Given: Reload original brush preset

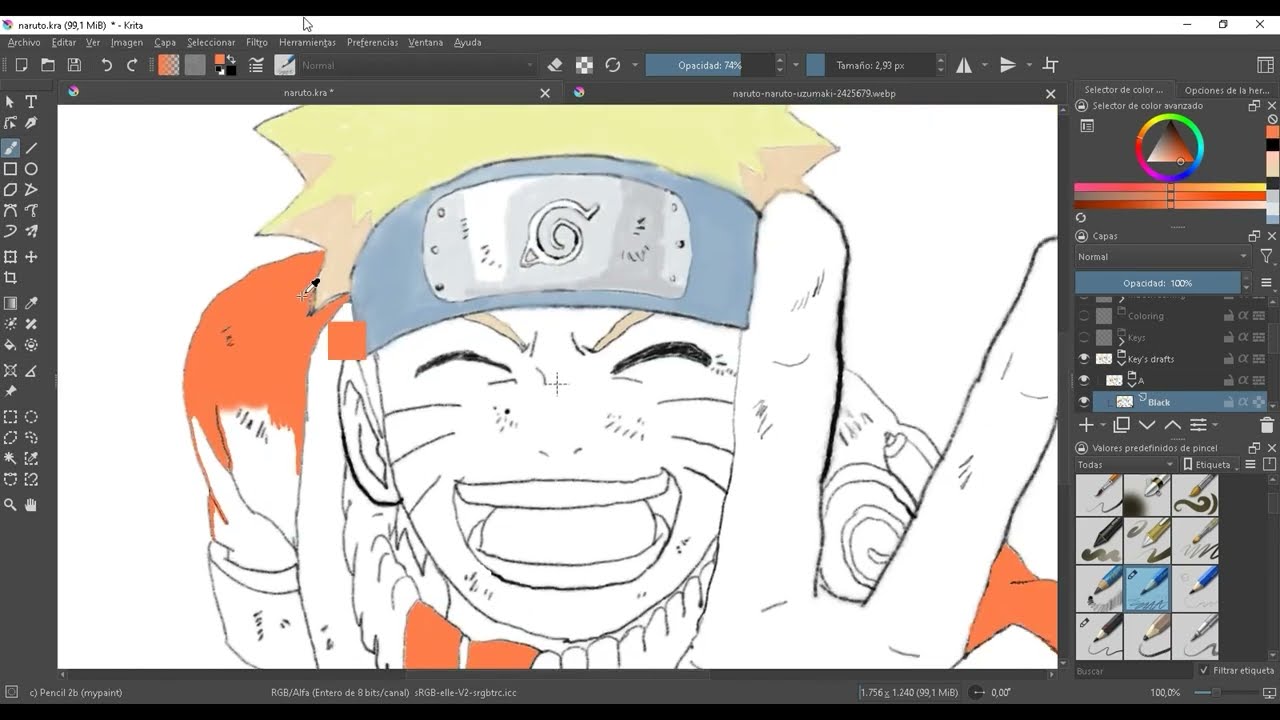Looking at the screenshot, I should pyautogui.click(x=613, y=65).
